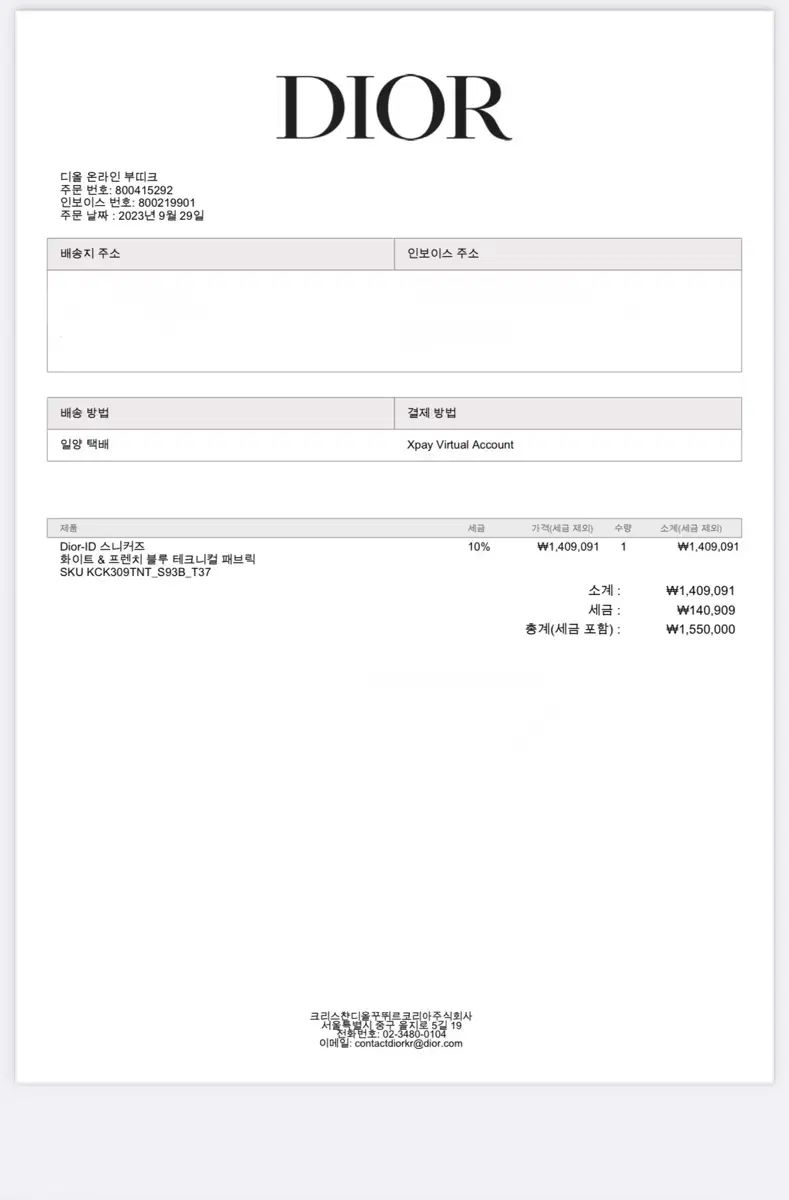Viewport: 789px width, 1200px height.
Task: Click the Dior-ID 스니커즈 product name
Action: (102, 546)
